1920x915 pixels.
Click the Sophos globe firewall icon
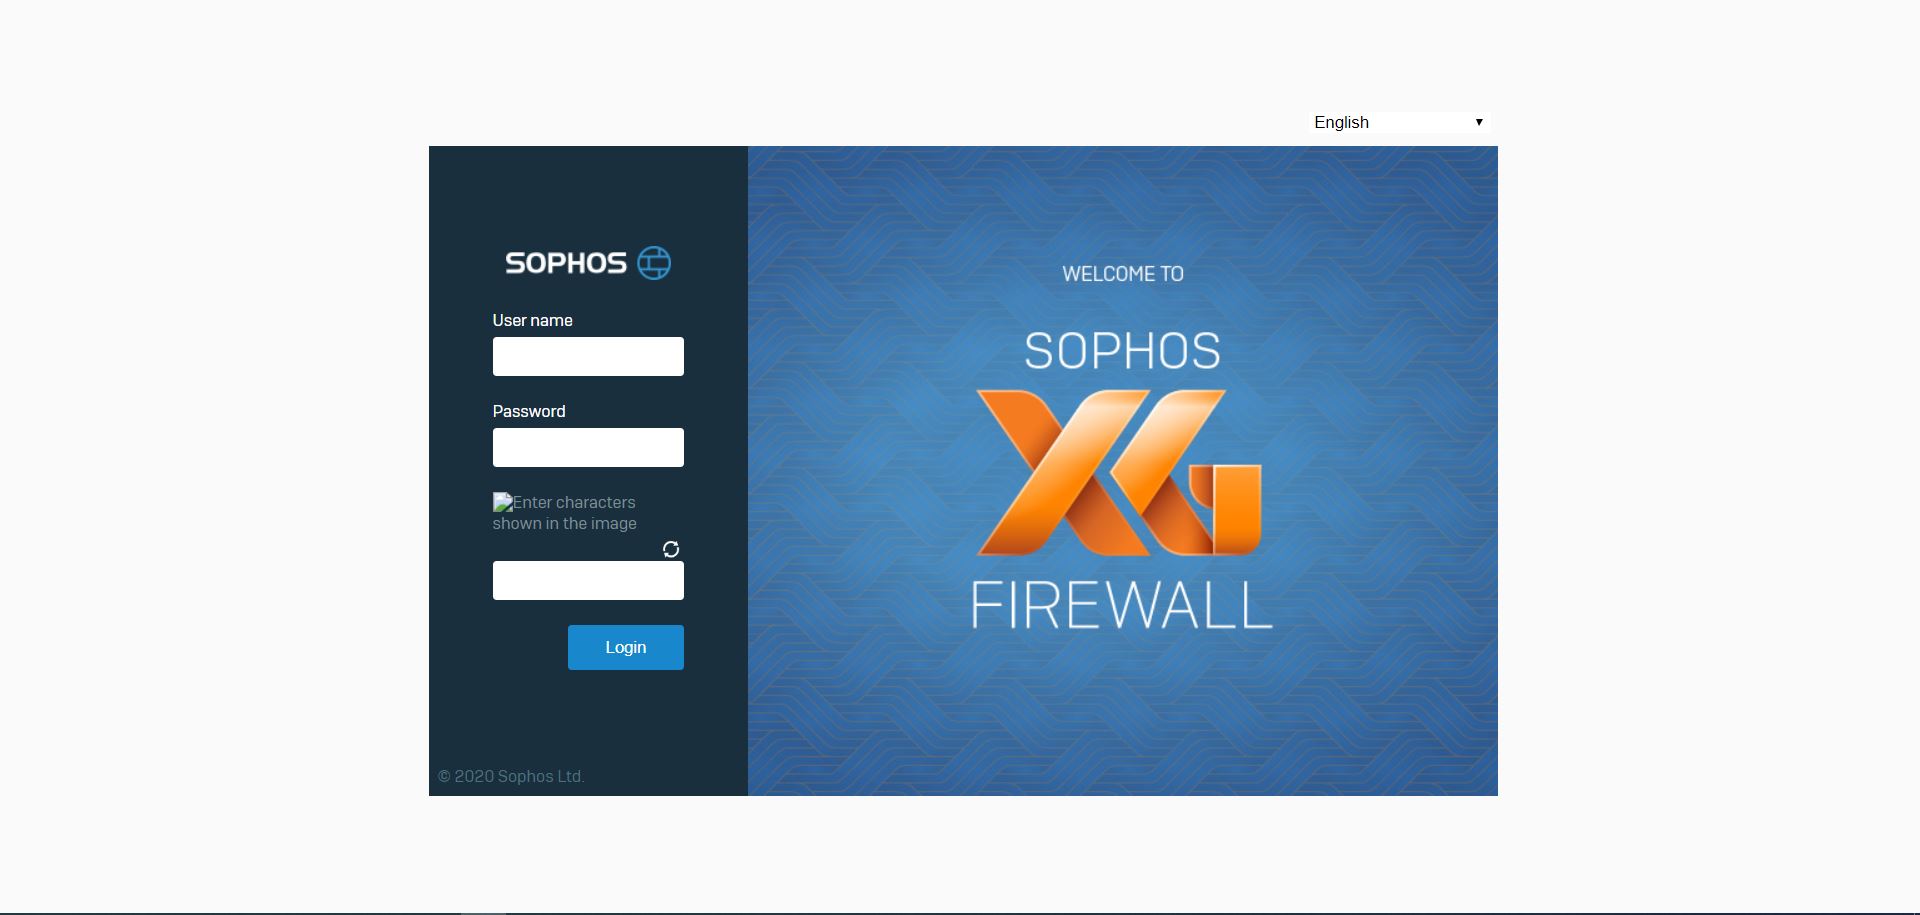point(654,263)
